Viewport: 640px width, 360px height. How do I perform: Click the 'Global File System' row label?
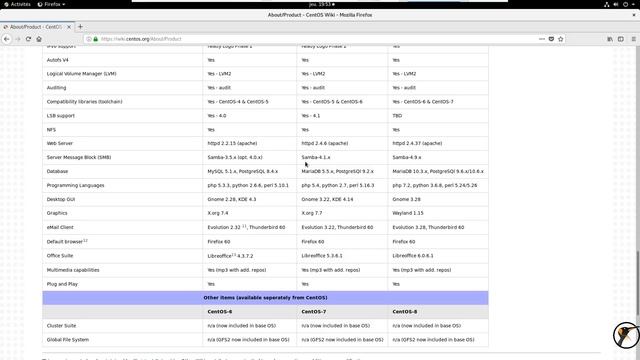(68, 340)
